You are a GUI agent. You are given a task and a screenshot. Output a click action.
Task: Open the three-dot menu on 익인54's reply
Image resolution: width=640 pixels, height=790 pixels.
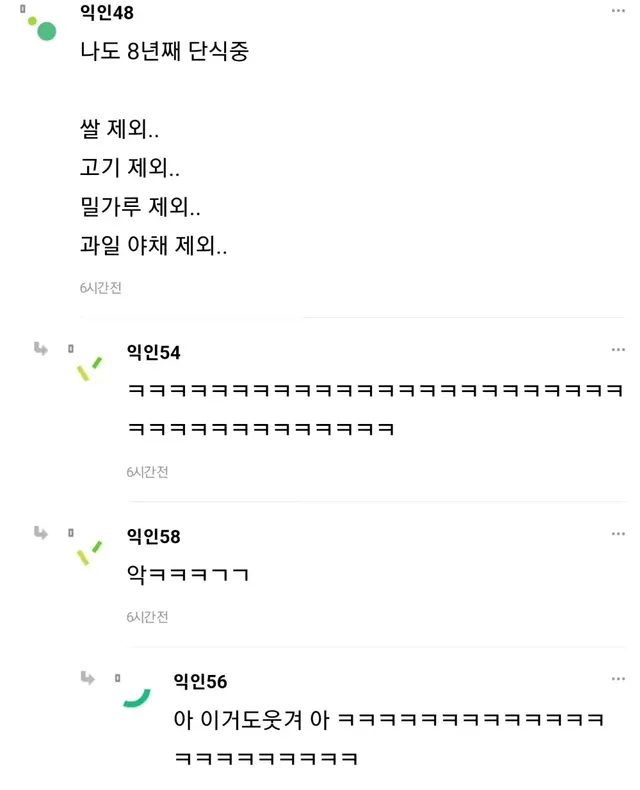click(618, 350)
